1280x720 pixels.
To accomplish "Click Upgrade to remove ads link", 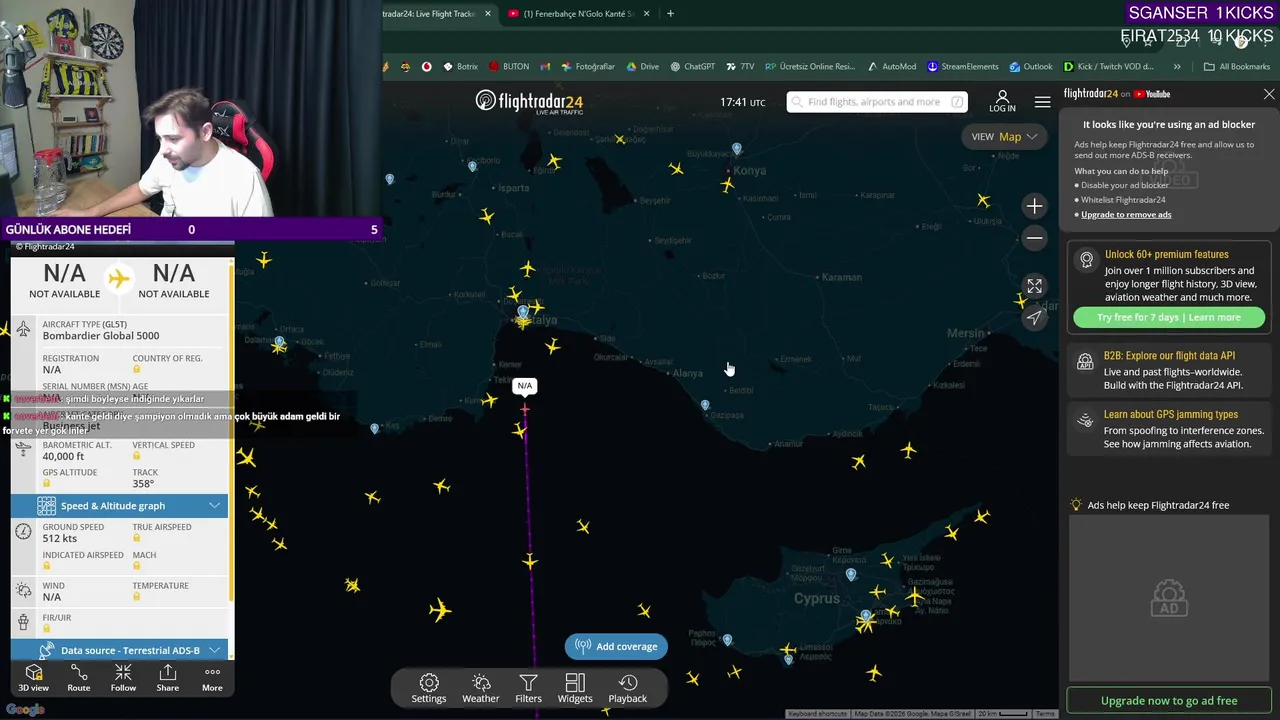I will coord(1126,214).
